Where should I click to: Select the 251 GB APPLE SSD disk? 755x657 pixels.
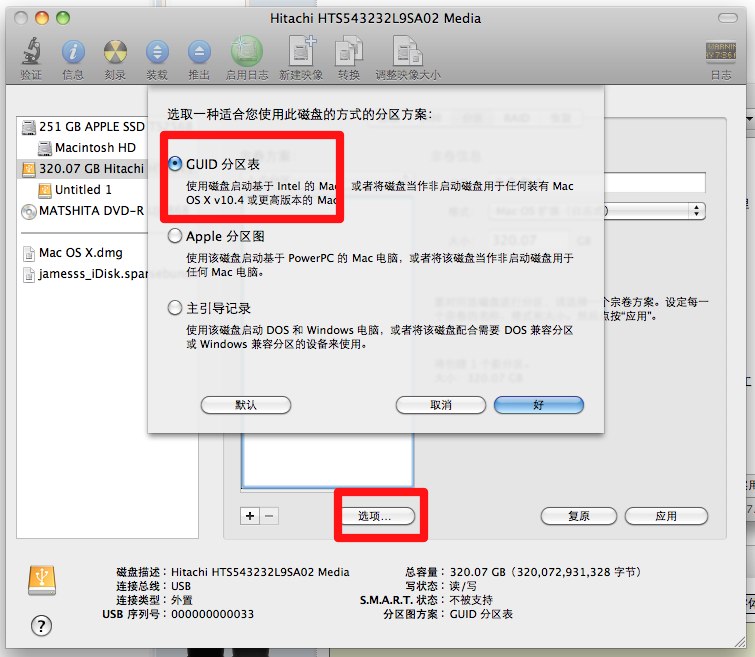82,127
